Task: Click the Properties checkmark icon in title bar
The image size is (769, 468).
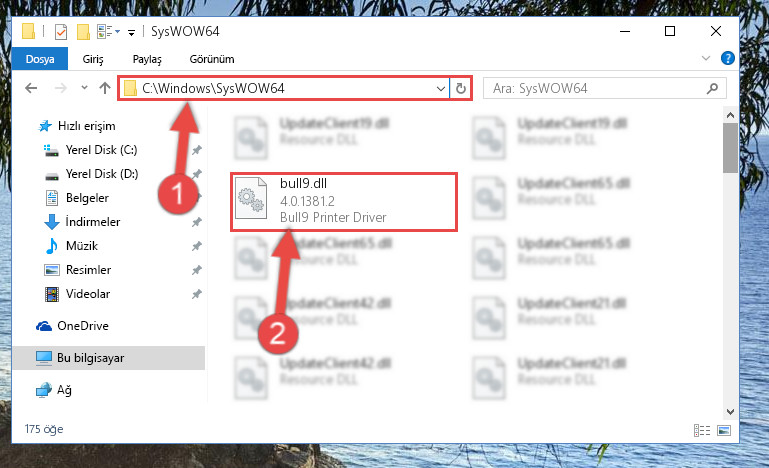Action: click(61, 32)
